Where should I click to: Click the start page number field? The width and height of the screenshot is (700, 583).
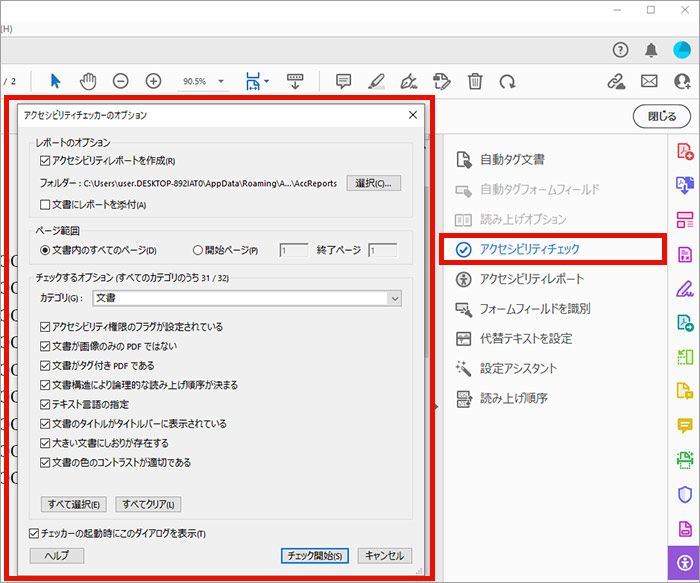pyautogui.click(x=293, y=250)
